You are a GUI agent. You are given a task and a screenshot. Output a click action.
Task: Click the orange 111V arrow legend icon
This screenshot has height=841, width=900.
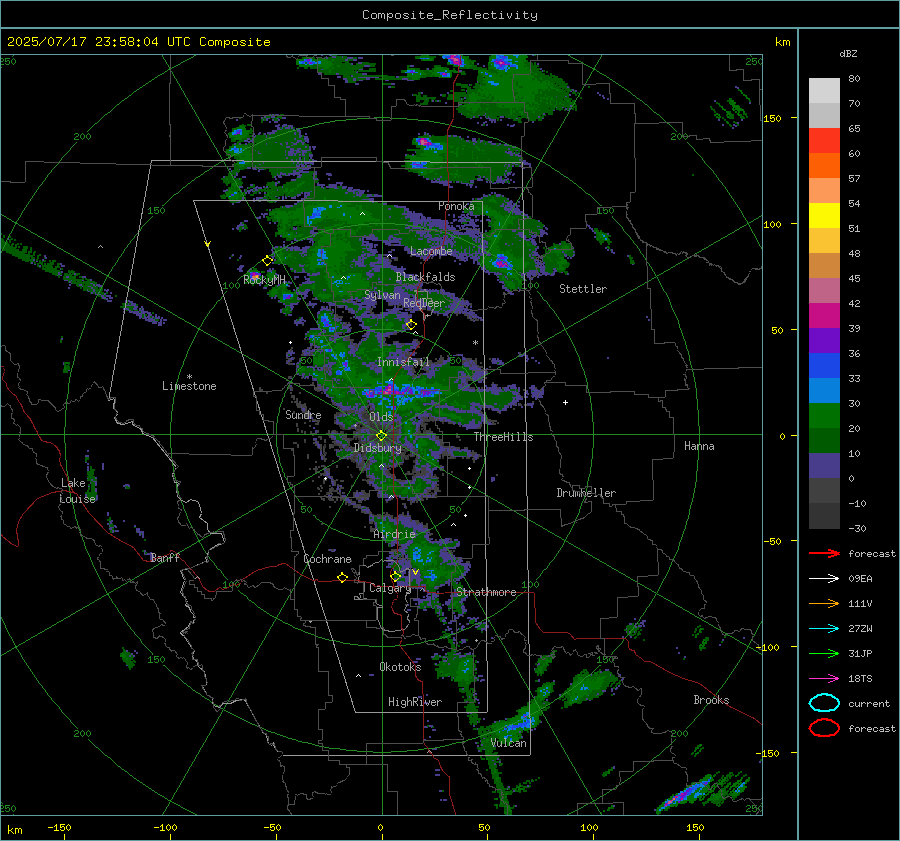(x=824, y=603)
